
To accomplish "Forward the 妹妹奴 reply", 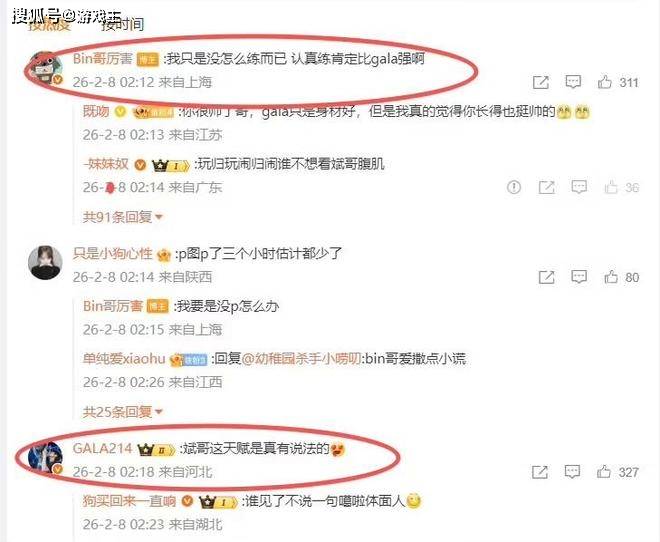I will (546, 187).
